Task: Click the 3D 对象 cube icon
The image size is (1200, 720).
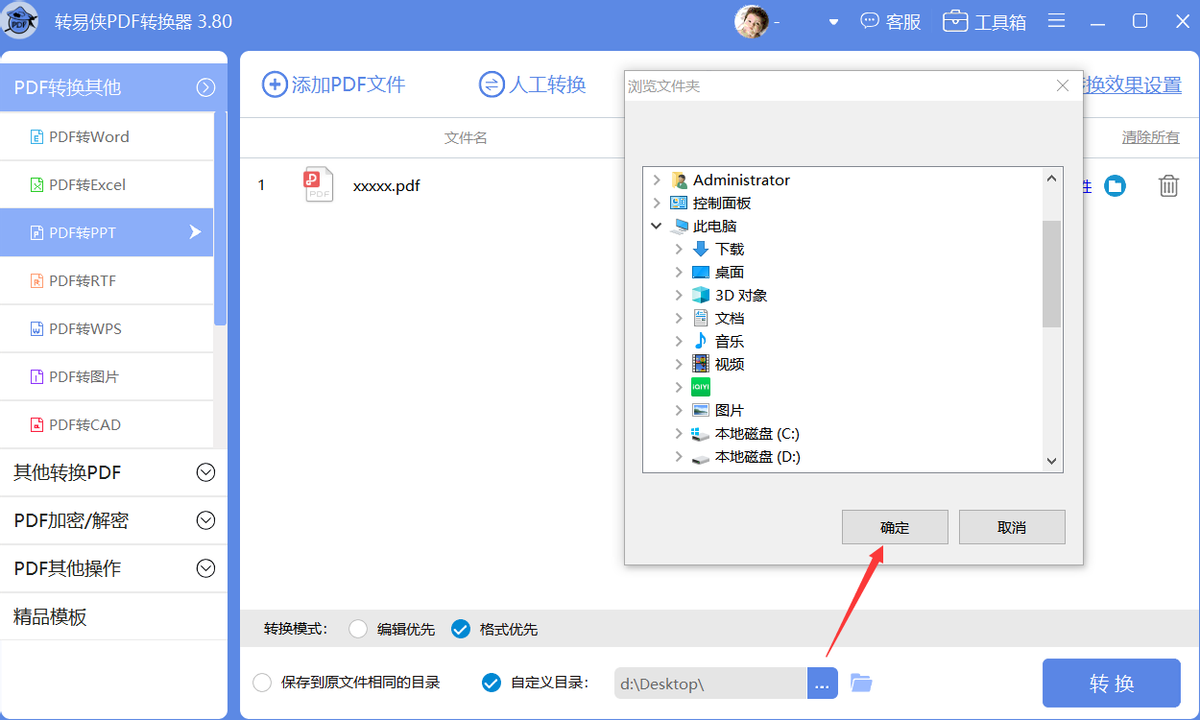Action: tap(700, 295)
